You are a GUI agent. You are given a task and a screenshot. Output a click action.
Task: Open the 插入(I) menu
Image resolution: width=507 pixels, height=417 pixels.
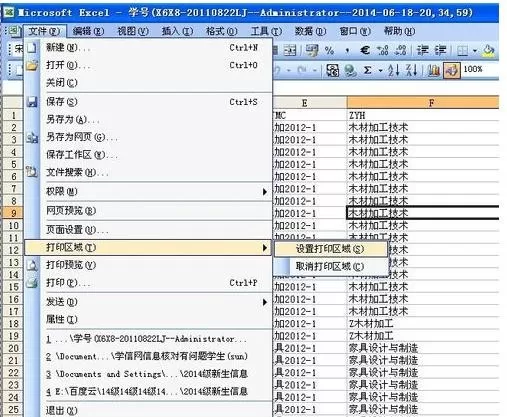pos(177,31)
